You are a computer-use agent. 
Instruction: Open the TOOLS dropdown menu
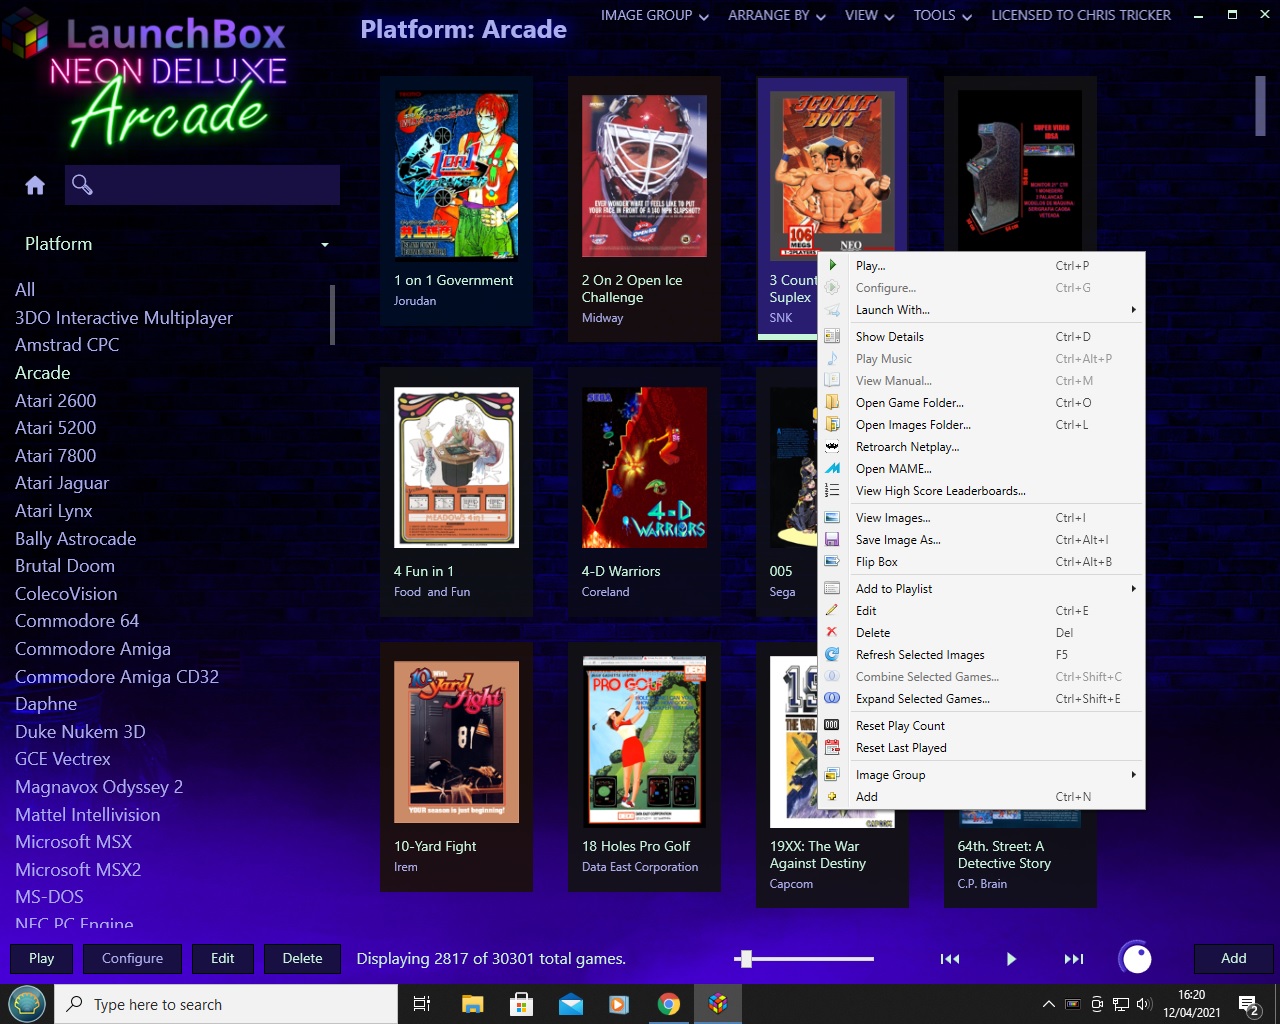[942, 15]
